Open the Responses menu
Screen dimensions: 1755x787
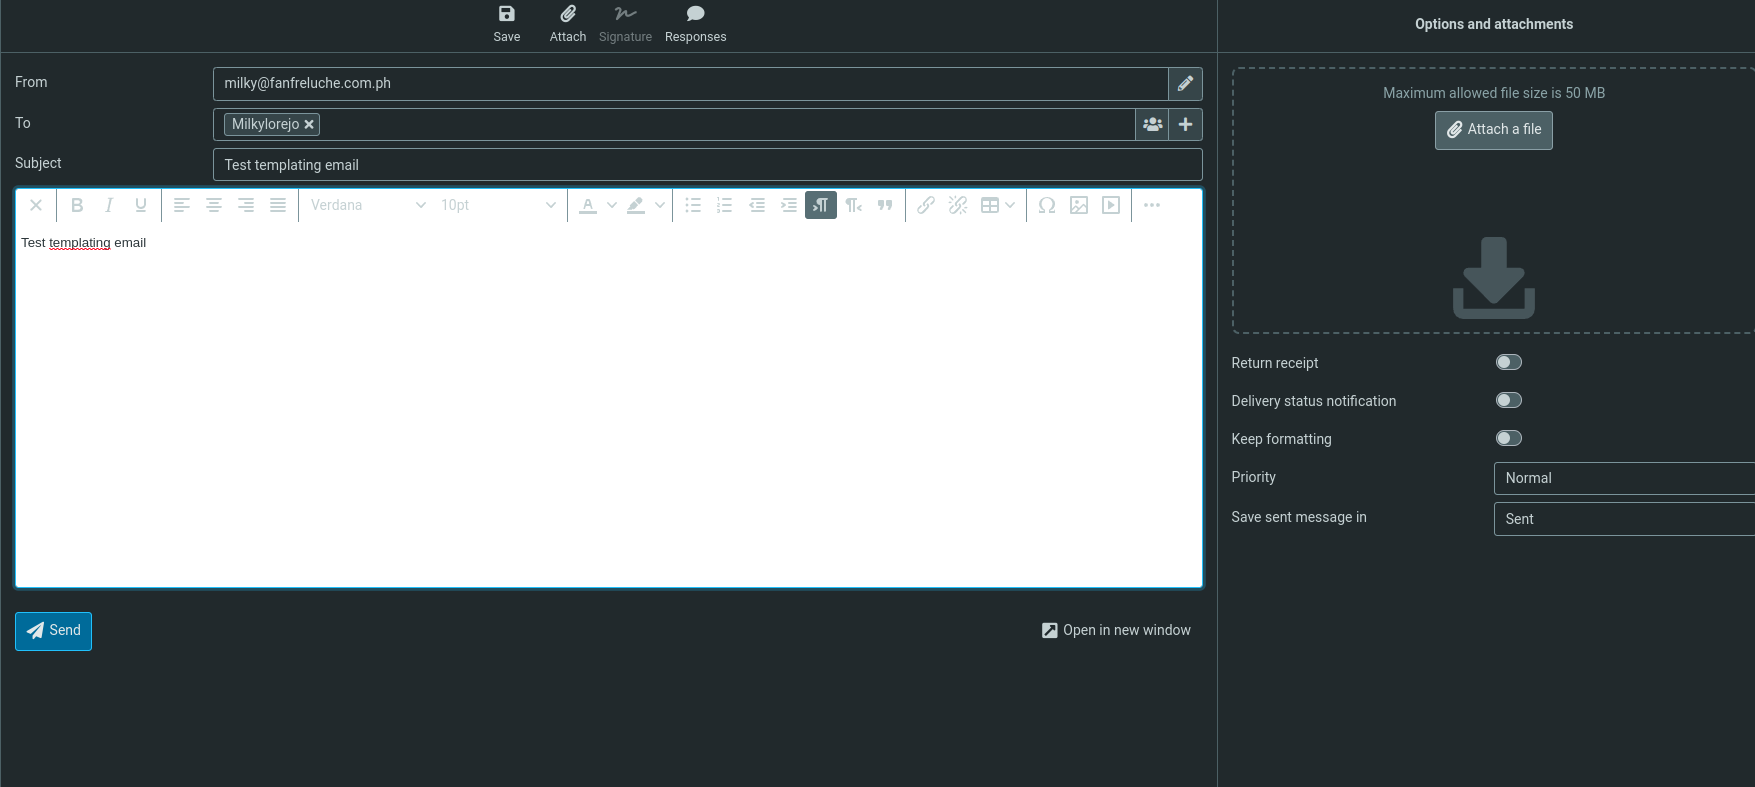pyautogui.click(x=695, y=24)
